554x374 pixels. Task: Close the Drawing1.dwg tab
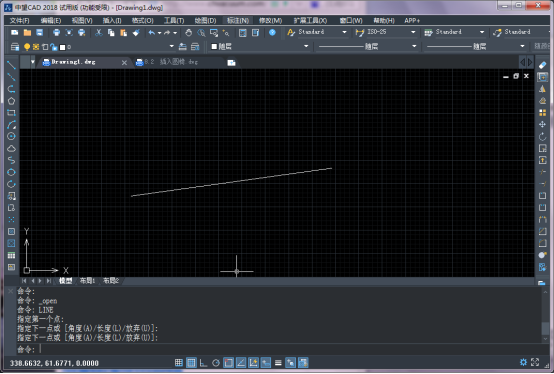(x=124, y=63)
